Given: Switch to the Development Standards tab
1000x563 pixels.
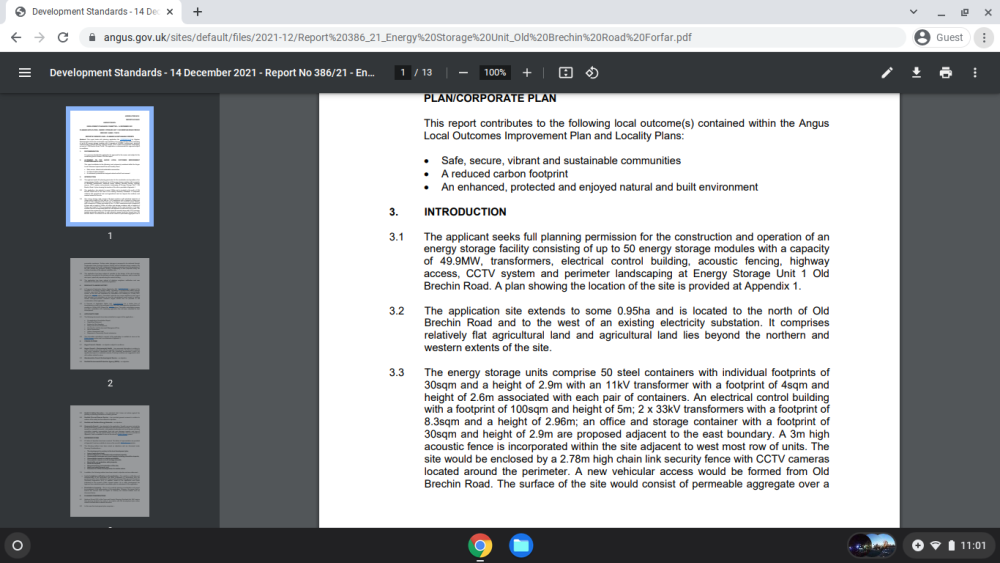Looking at the screenshot, I should click(x=94, y=11).
